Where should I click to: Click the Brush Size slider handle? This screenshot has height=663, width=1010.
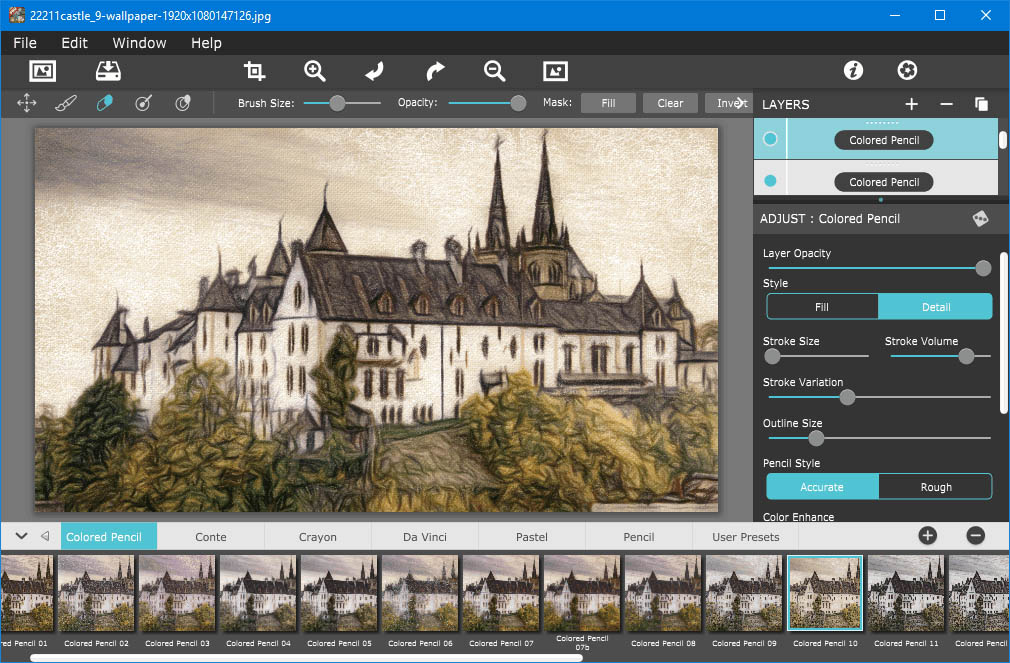point(337,103)
